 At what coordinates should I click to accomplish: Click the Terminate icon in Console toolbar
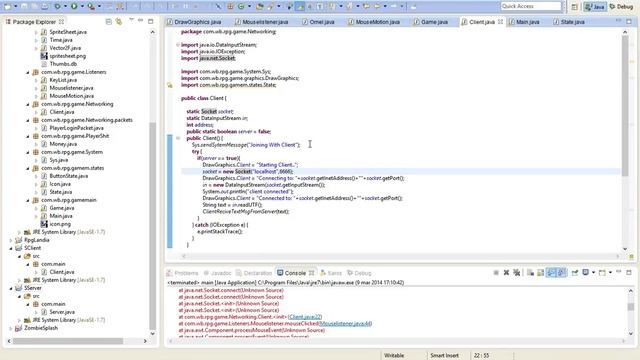tap(496, 272)
